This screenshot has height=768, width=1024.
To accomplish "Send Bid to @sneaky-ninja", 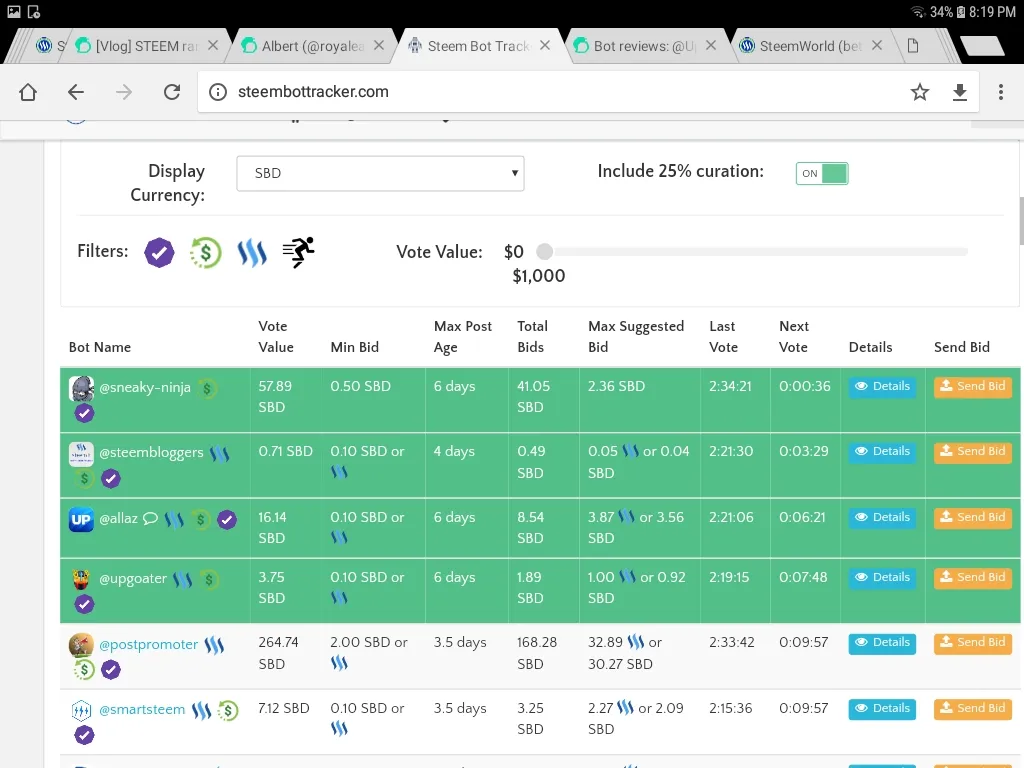I will 973,387.
